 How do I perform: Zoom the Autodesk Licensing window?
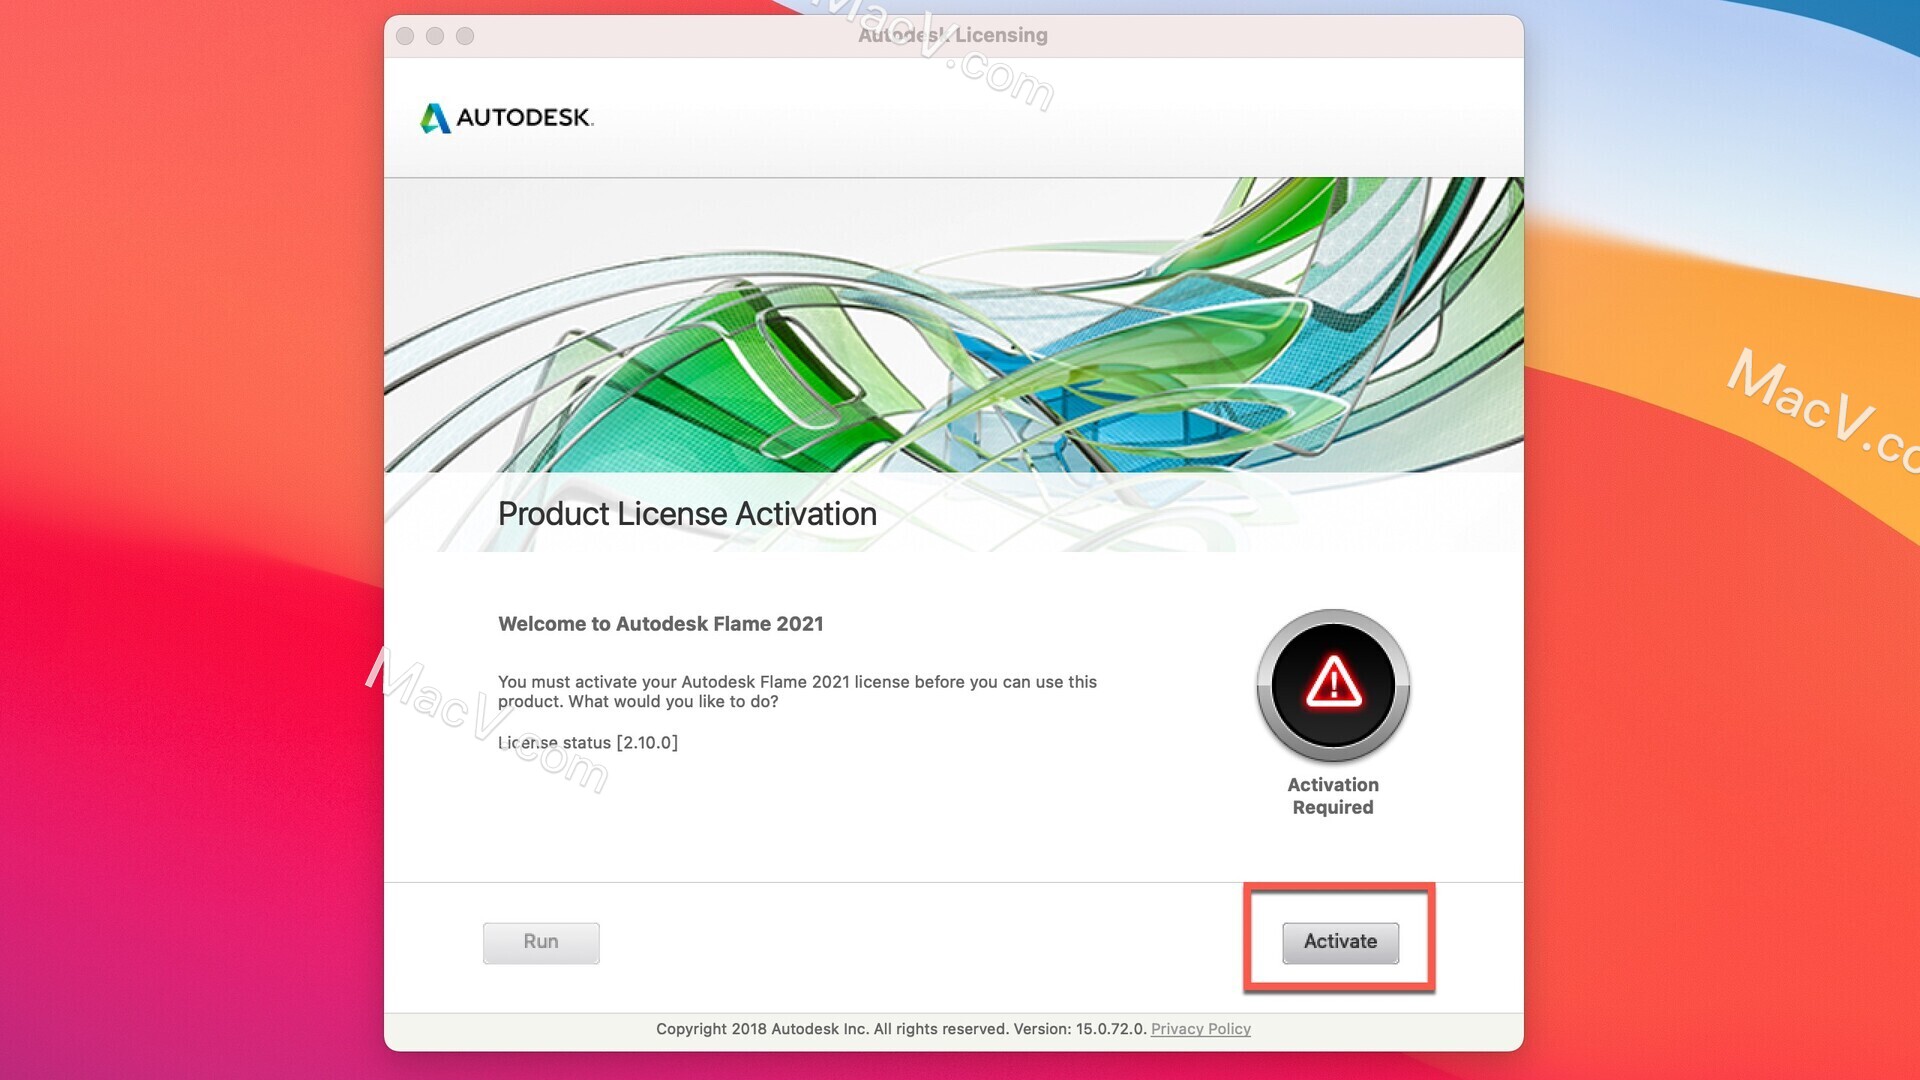(465, 36)
